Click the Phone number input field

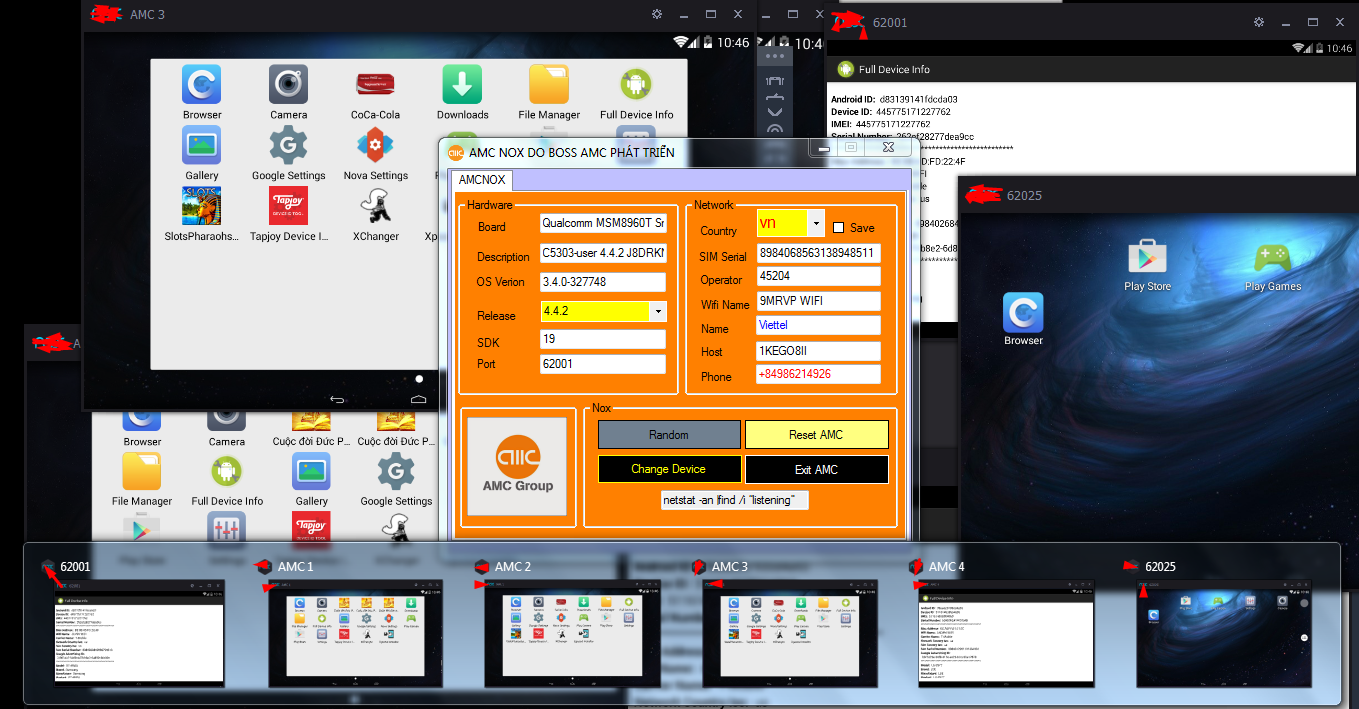[819, 374]
